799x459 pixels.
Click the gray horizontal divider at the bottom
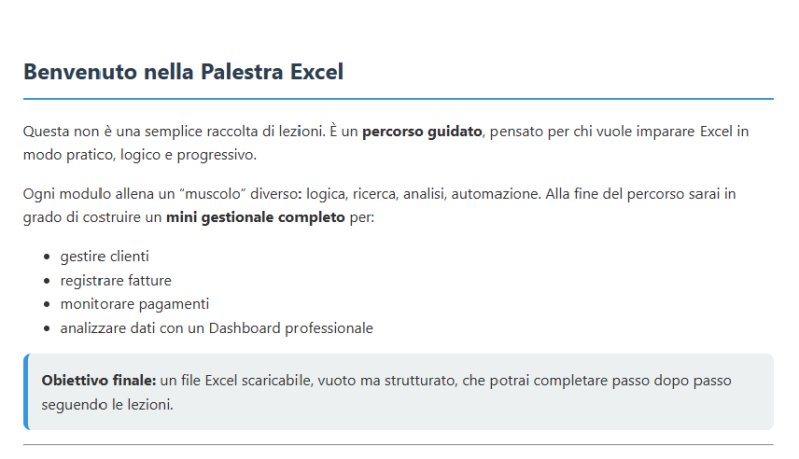click(x=398, y=444)
